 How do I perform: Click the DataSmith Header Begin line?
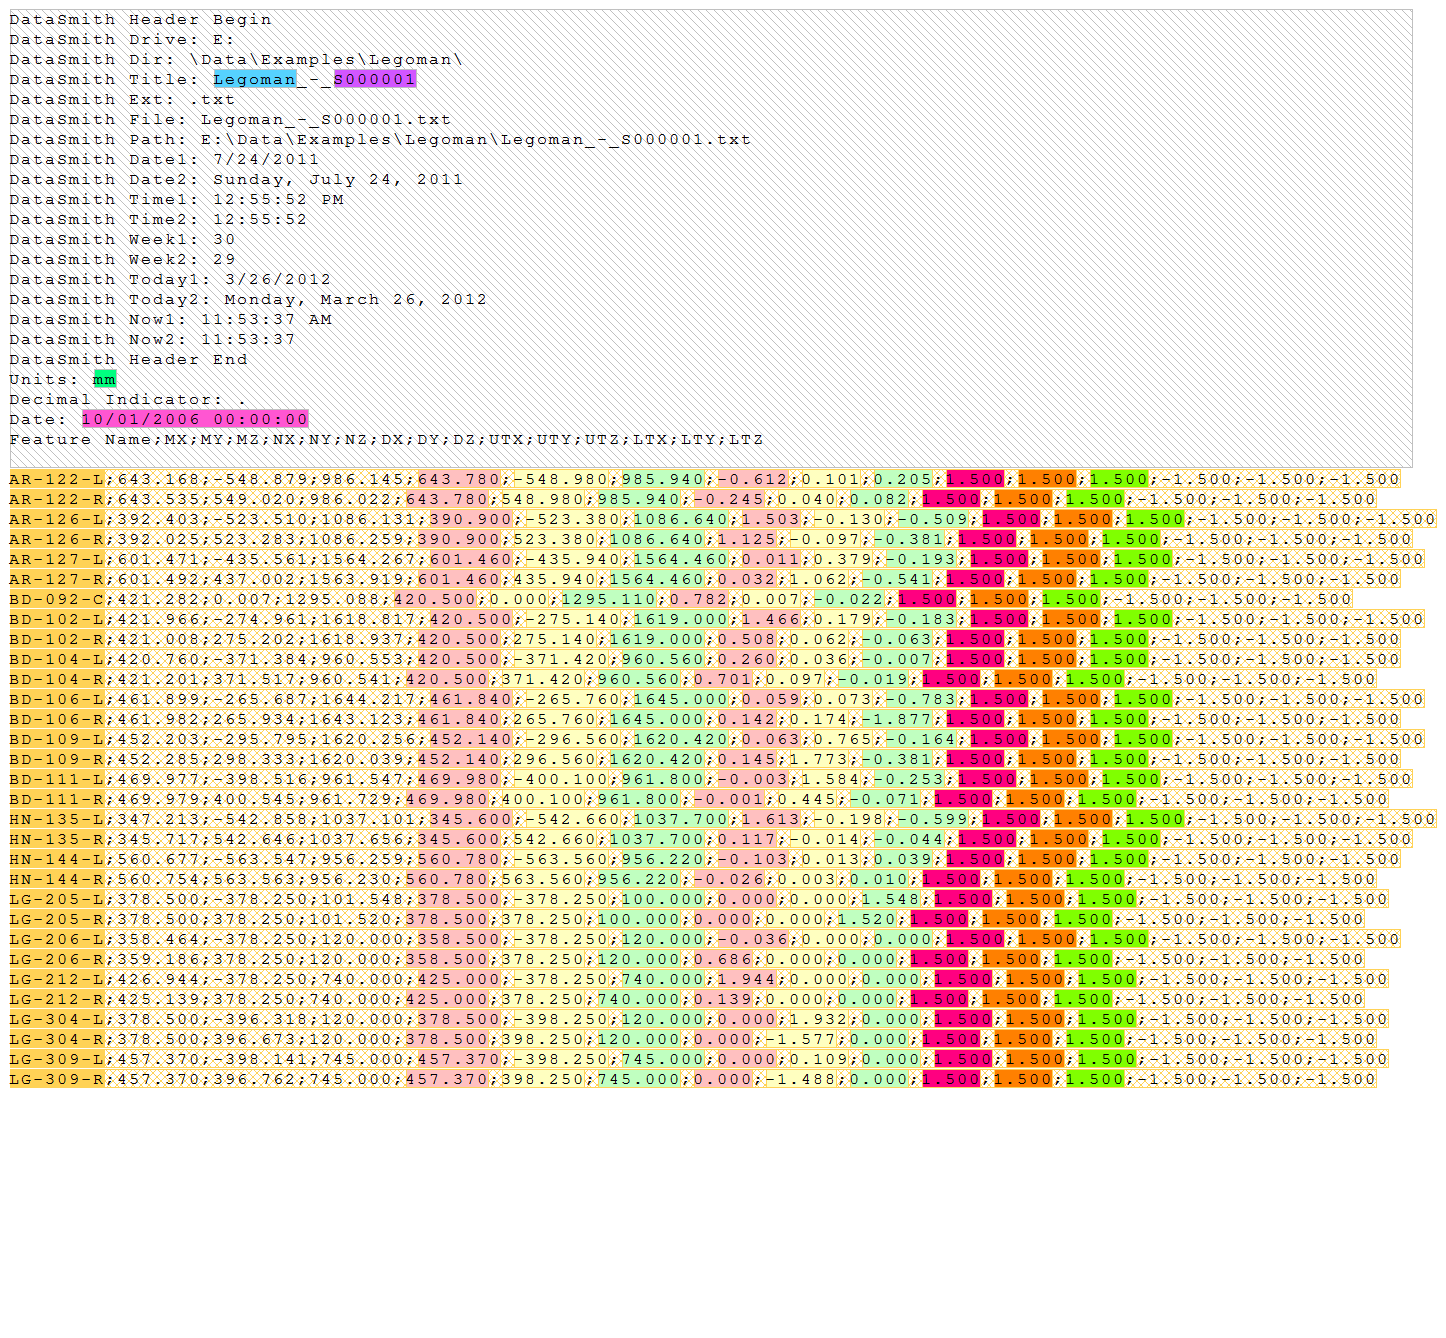(x=140, y=19)
